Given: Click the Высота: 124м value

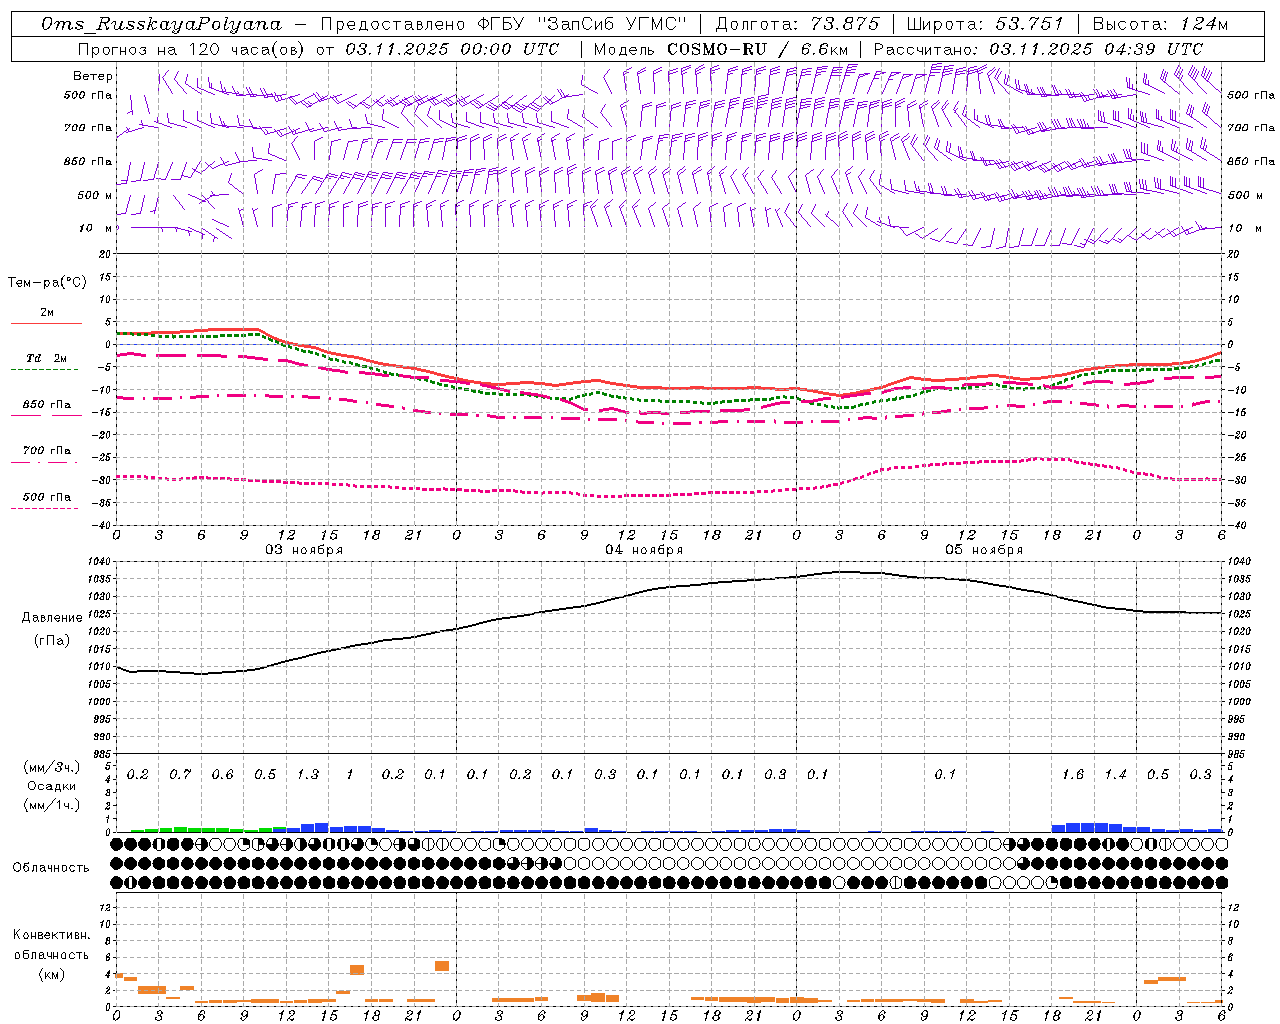Looking at the screenshot, I should pos(1159,24).
